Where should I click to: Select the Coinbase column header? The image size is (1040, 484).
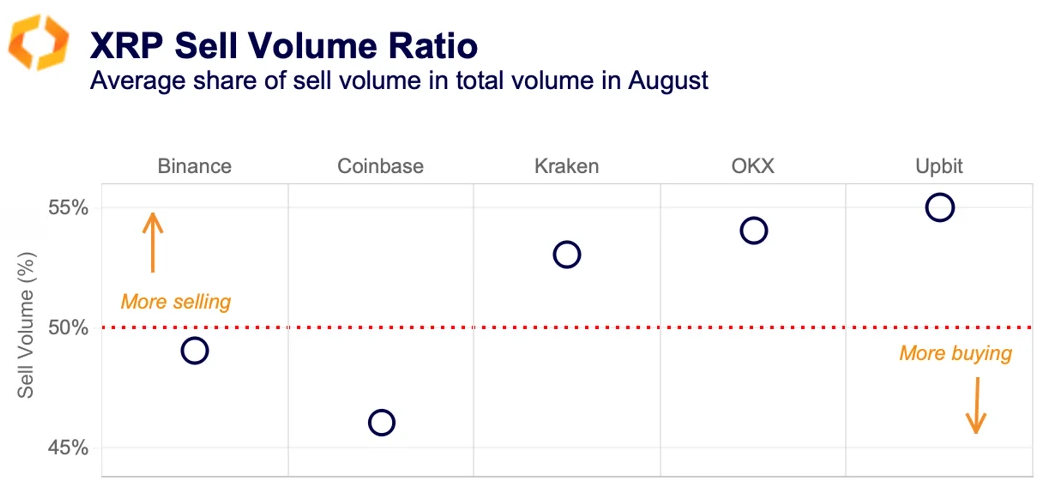point(381,166)
